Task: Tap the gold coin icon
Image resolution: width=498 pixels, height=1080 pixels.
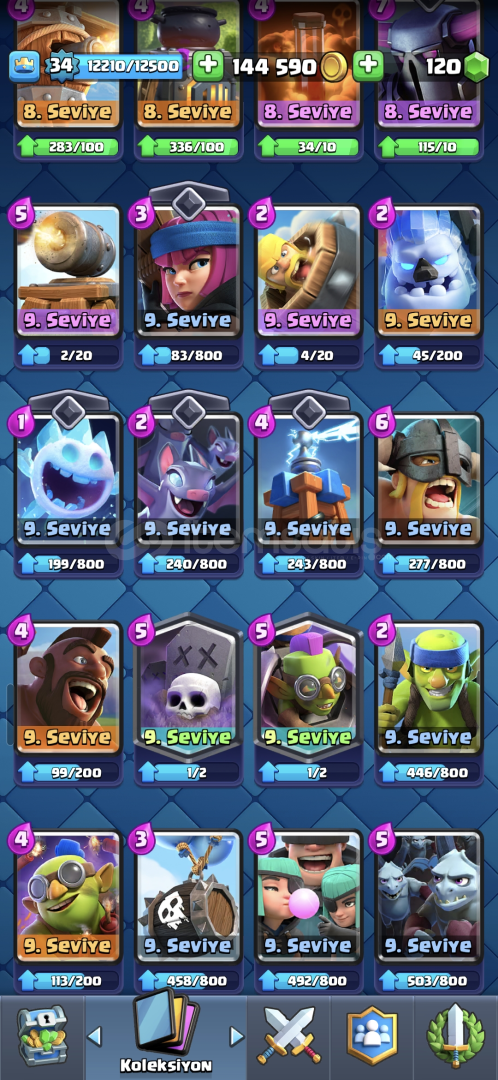Action: pyautogui.click(x=333, y=66)
